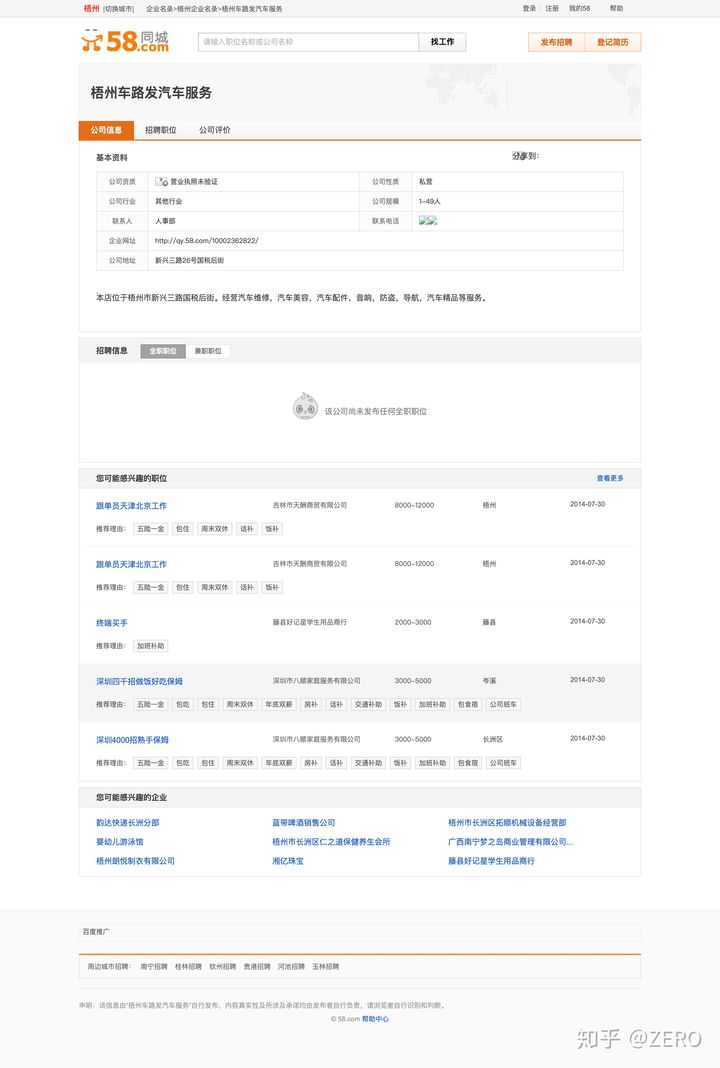Viewport: 720px width, 1068px height.
Task: Click the 58同城 logo
Action: (125, 41)
